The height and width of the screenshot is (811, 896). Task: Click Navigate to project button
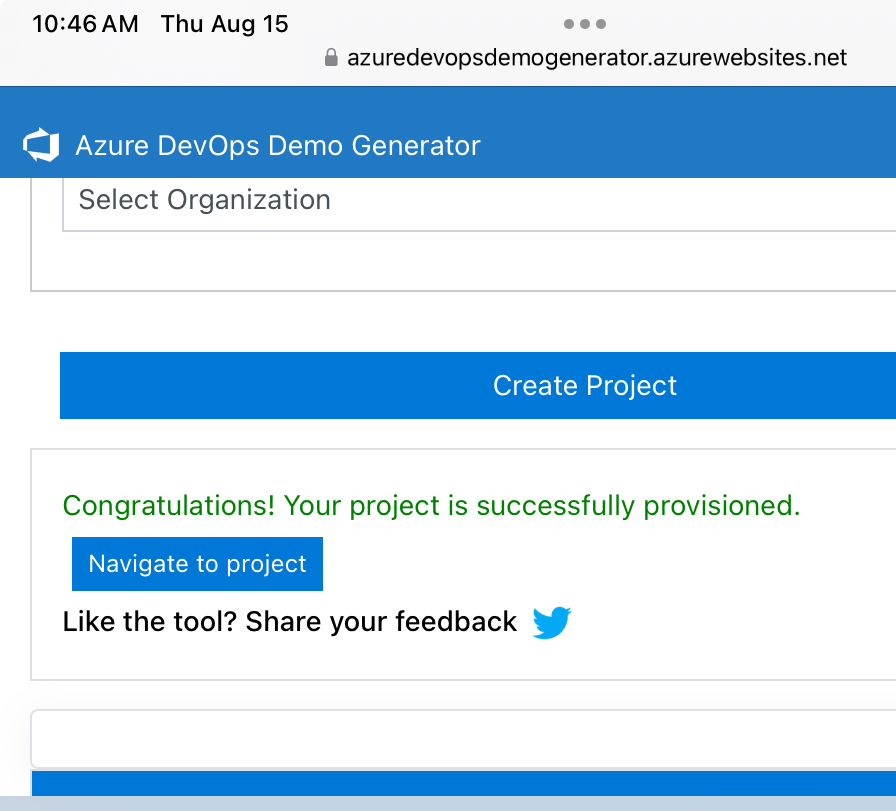click(x=197, y=564)
